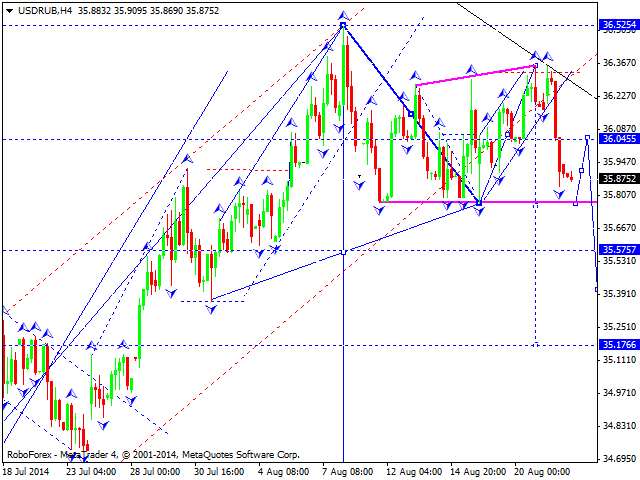Click the 23 Jul 04:00 time label
Viewport: 640px width, 480px height.
click(x=91, y=471)
